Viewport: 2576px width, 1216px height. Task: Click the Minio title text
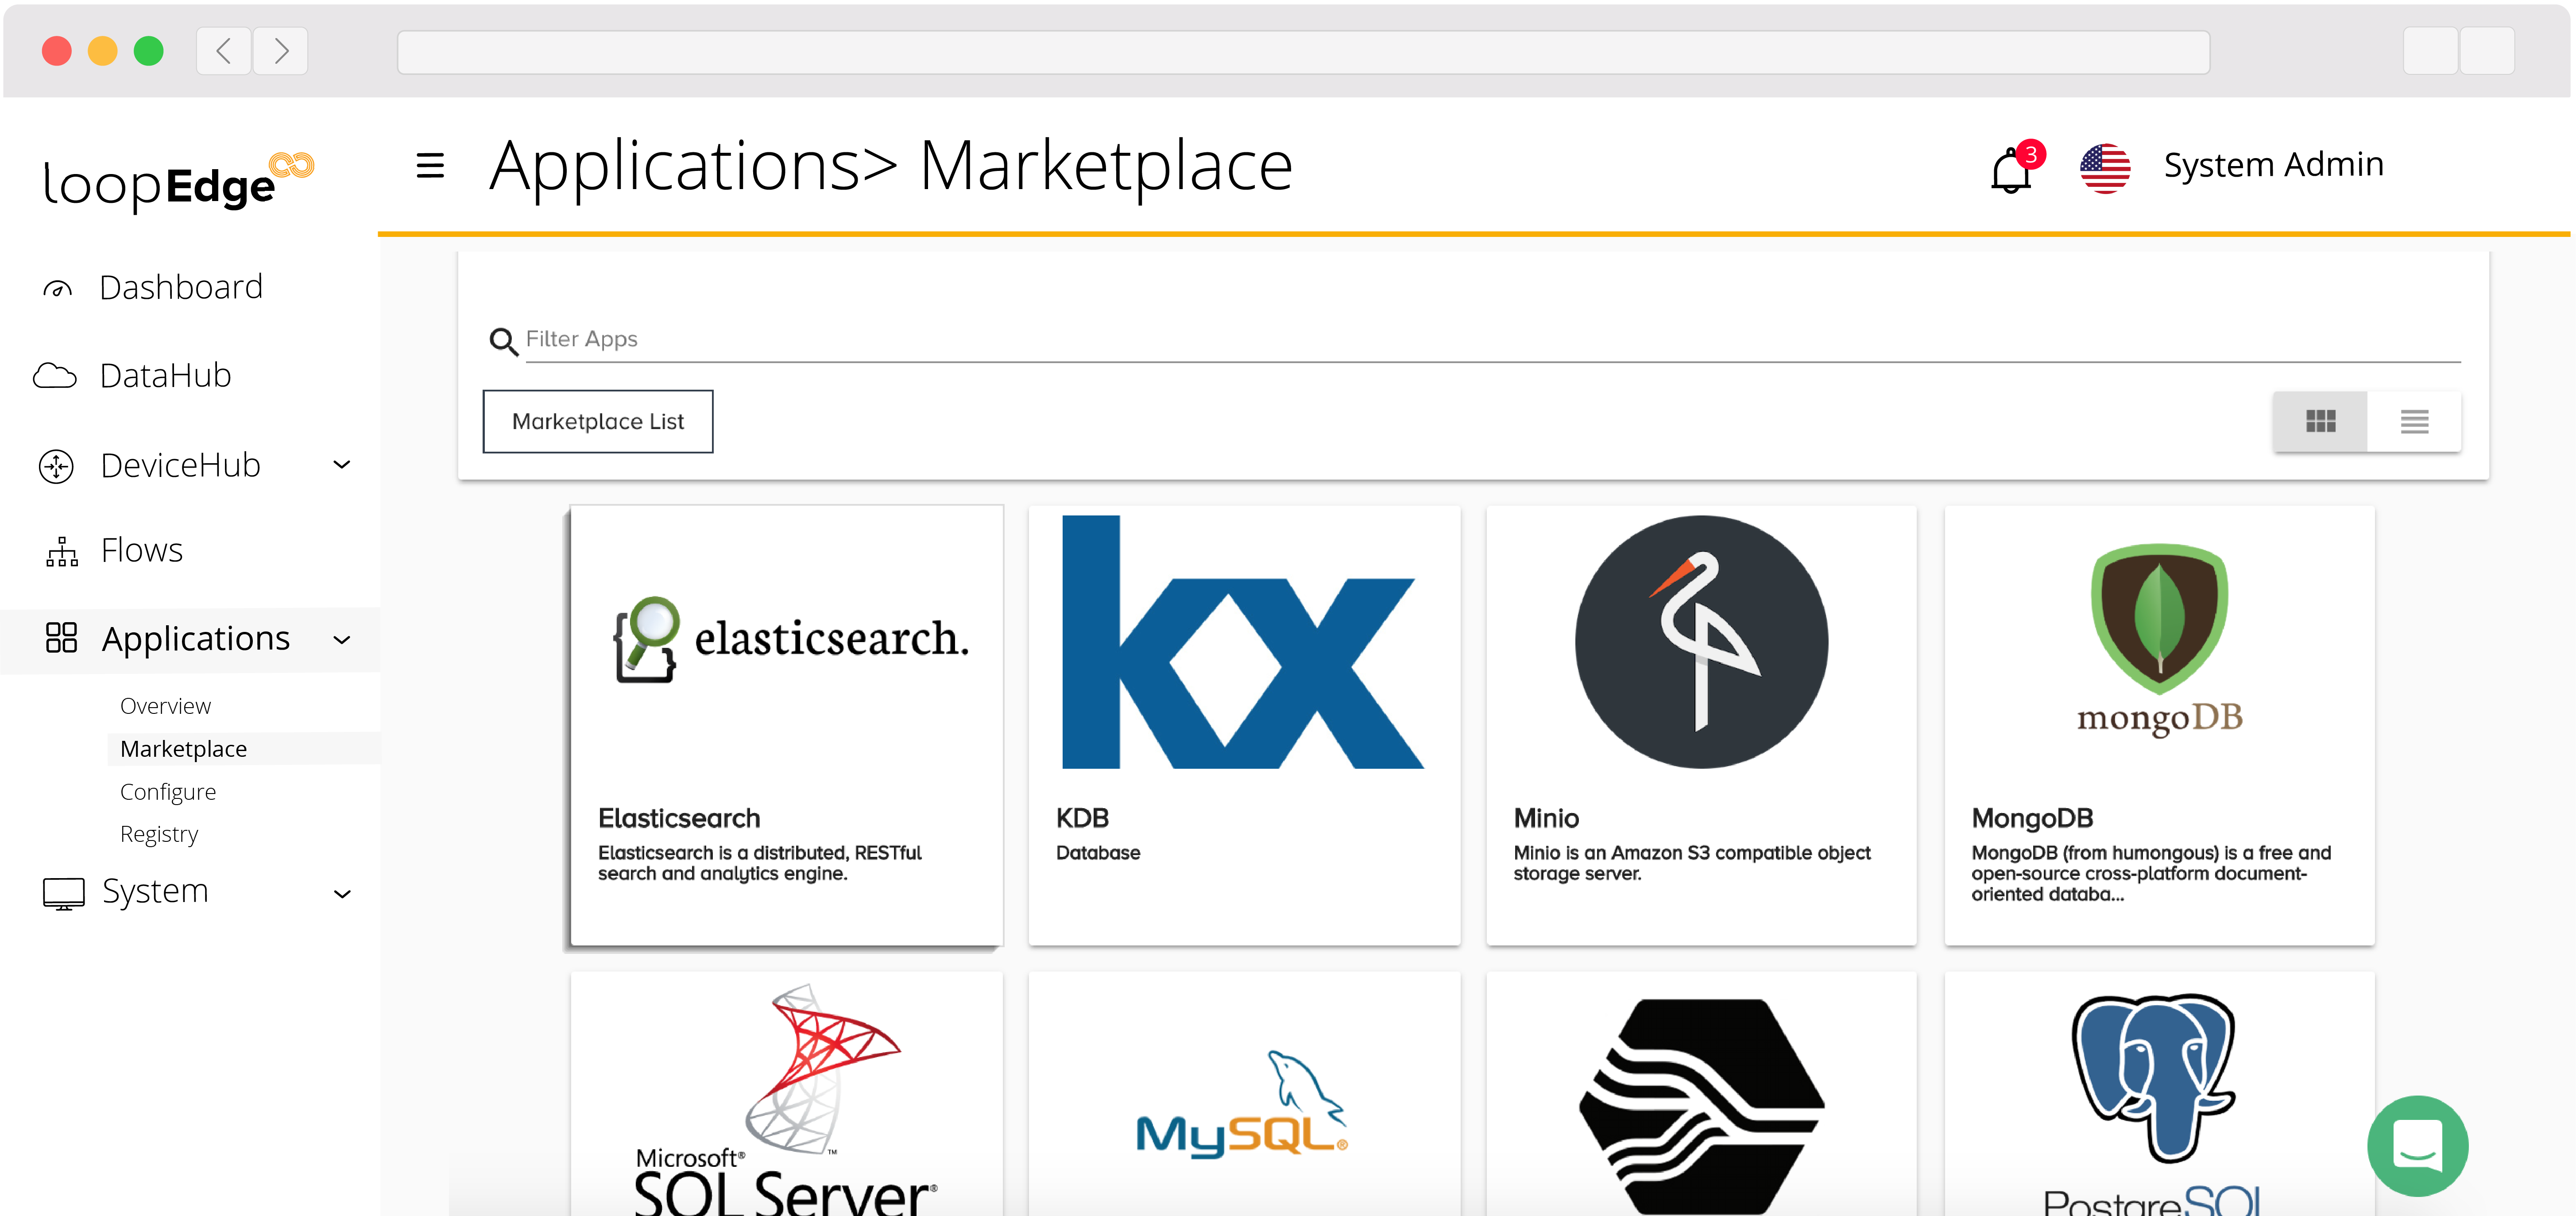[1546, 819]
